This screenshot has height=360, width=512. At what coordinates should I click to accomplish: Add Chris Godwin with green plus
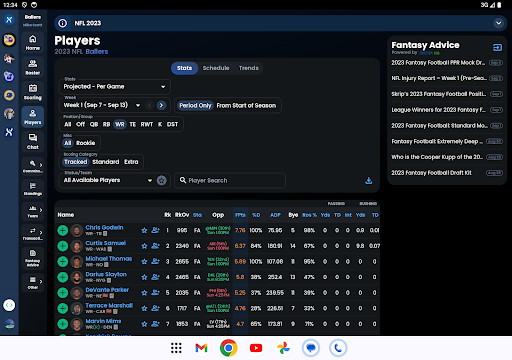point(63,230)
